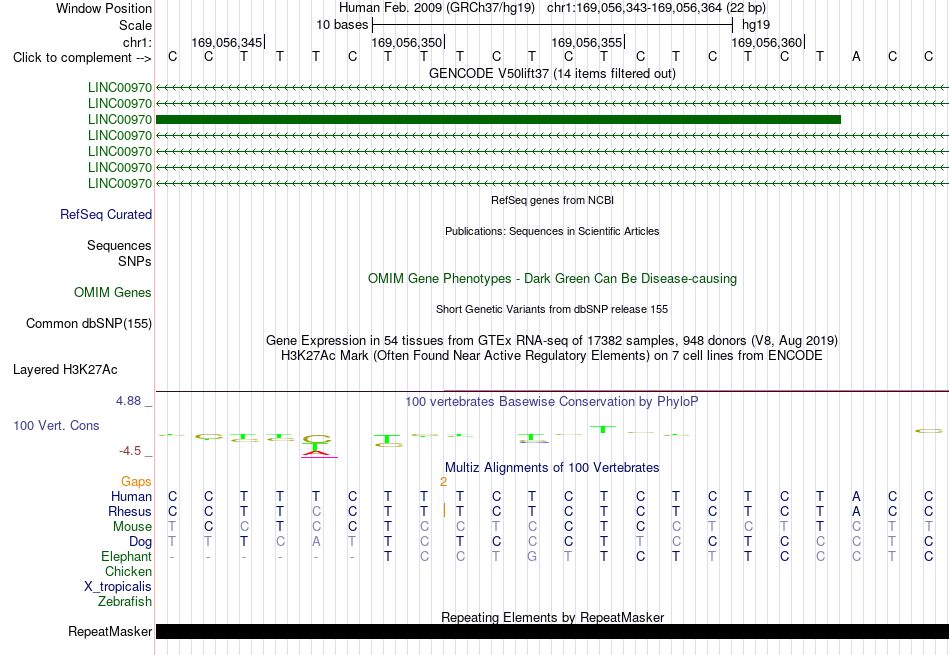The image size is (950, 655).
Task: Click the 'Zebrafish' alignment row label
Action: [x=125, y=602]
